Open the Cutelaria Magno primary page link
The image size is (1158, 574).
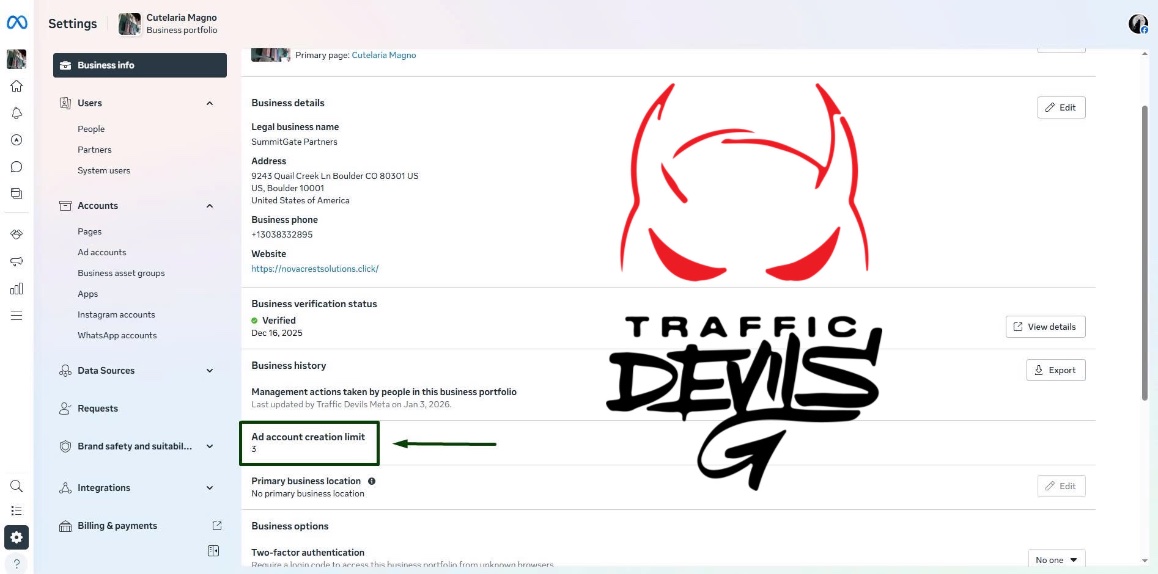(x=383, y=55)
